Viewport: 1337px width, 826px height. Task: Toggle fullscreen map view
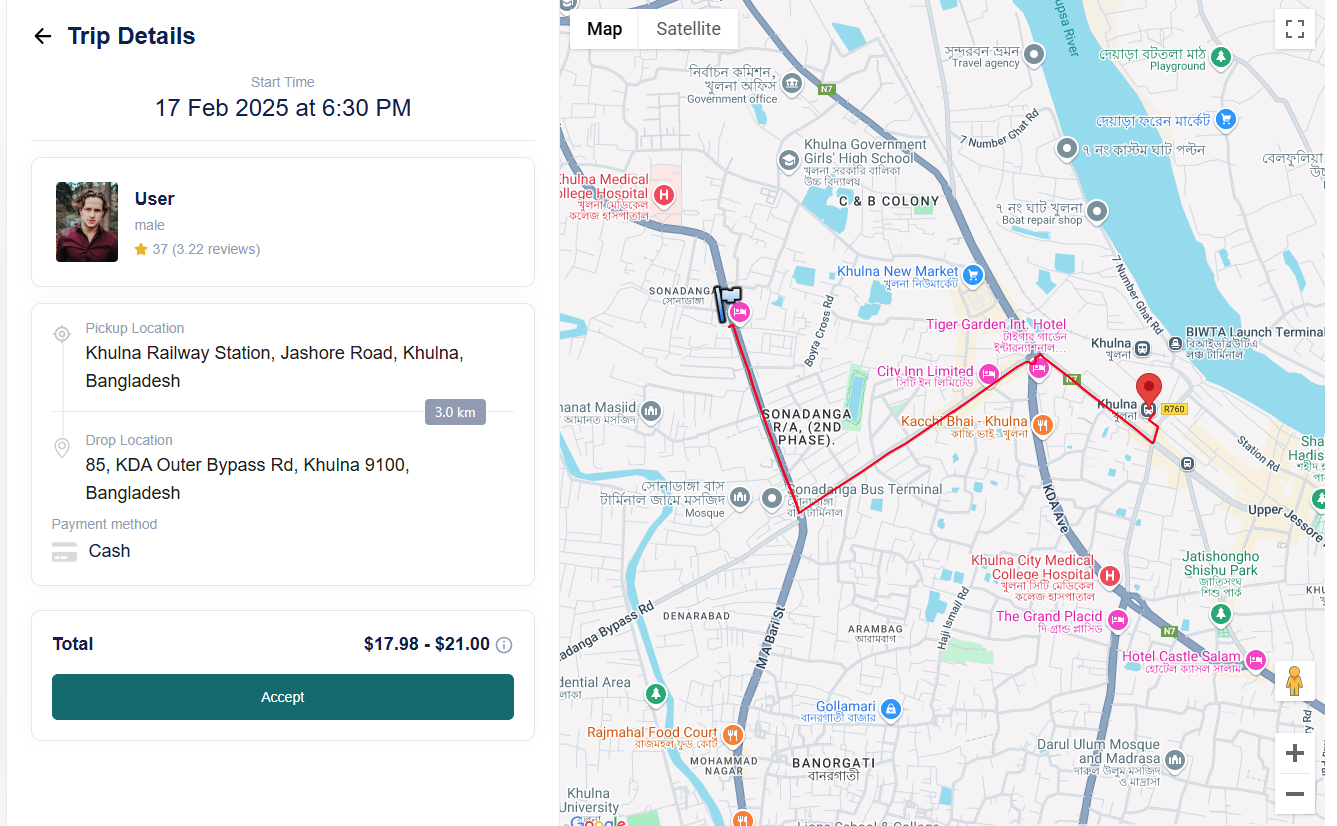coord(1294,29)
